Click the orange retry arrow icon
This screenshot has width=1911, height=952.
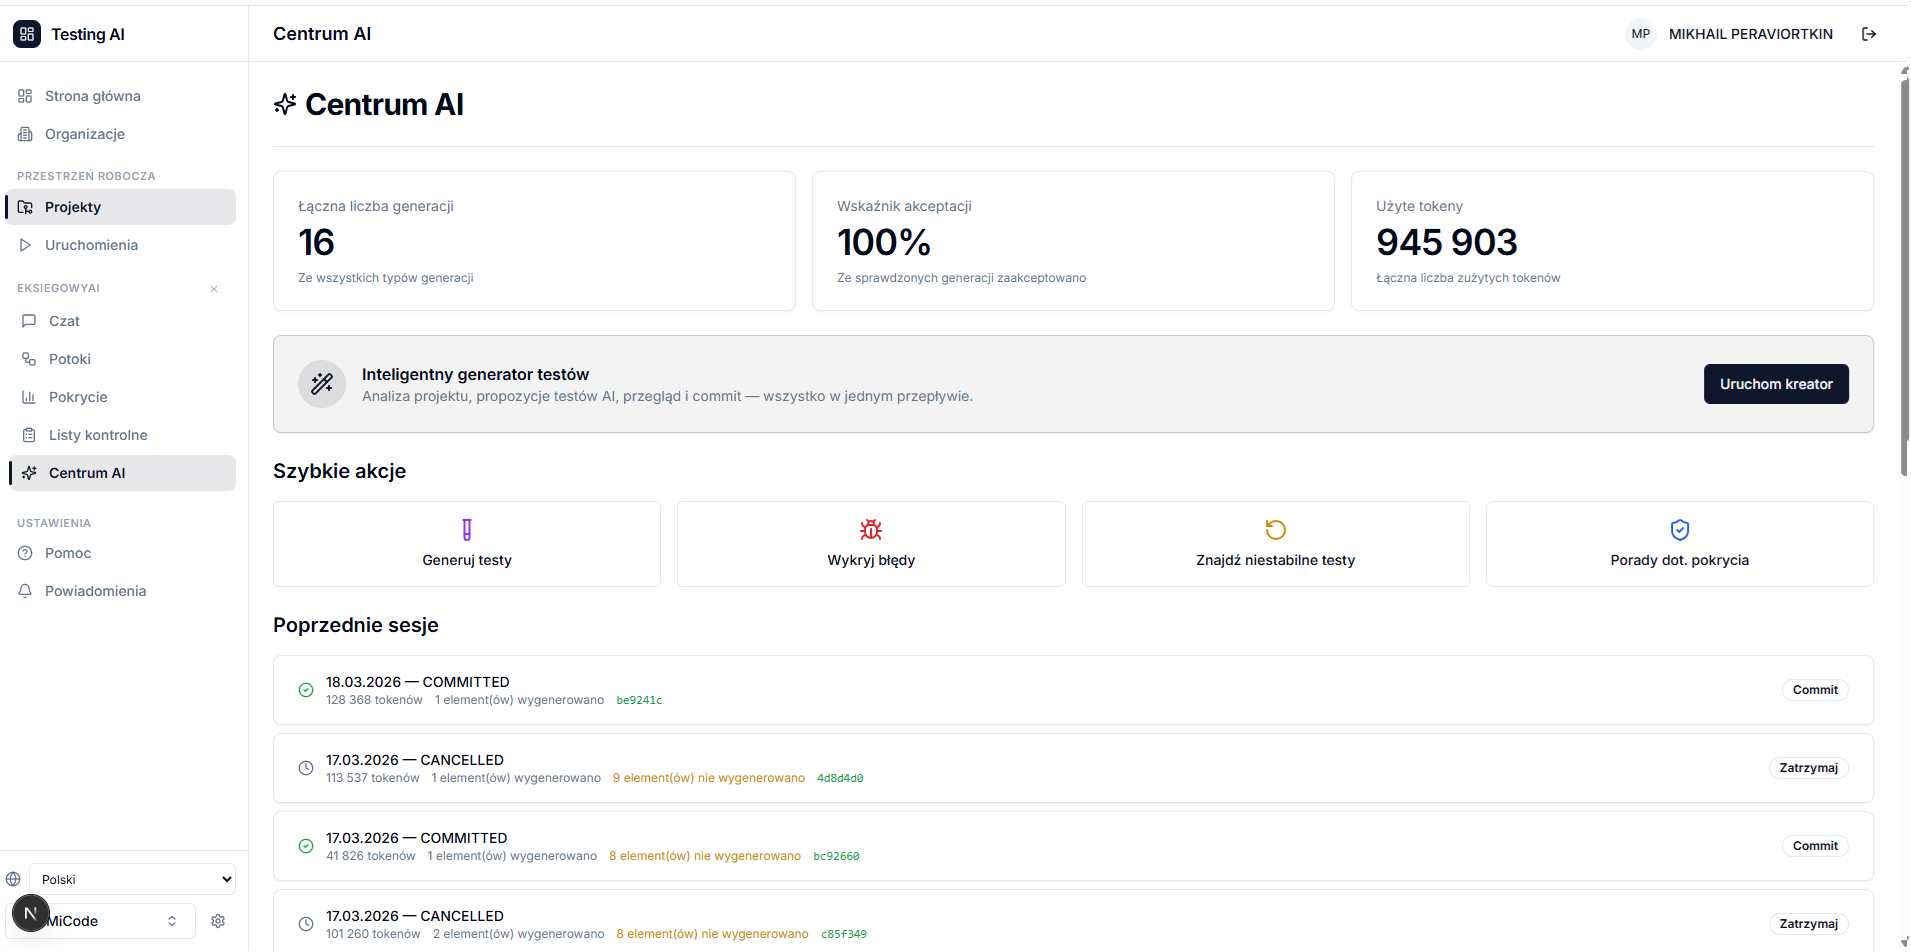(x=1276, y=530)
